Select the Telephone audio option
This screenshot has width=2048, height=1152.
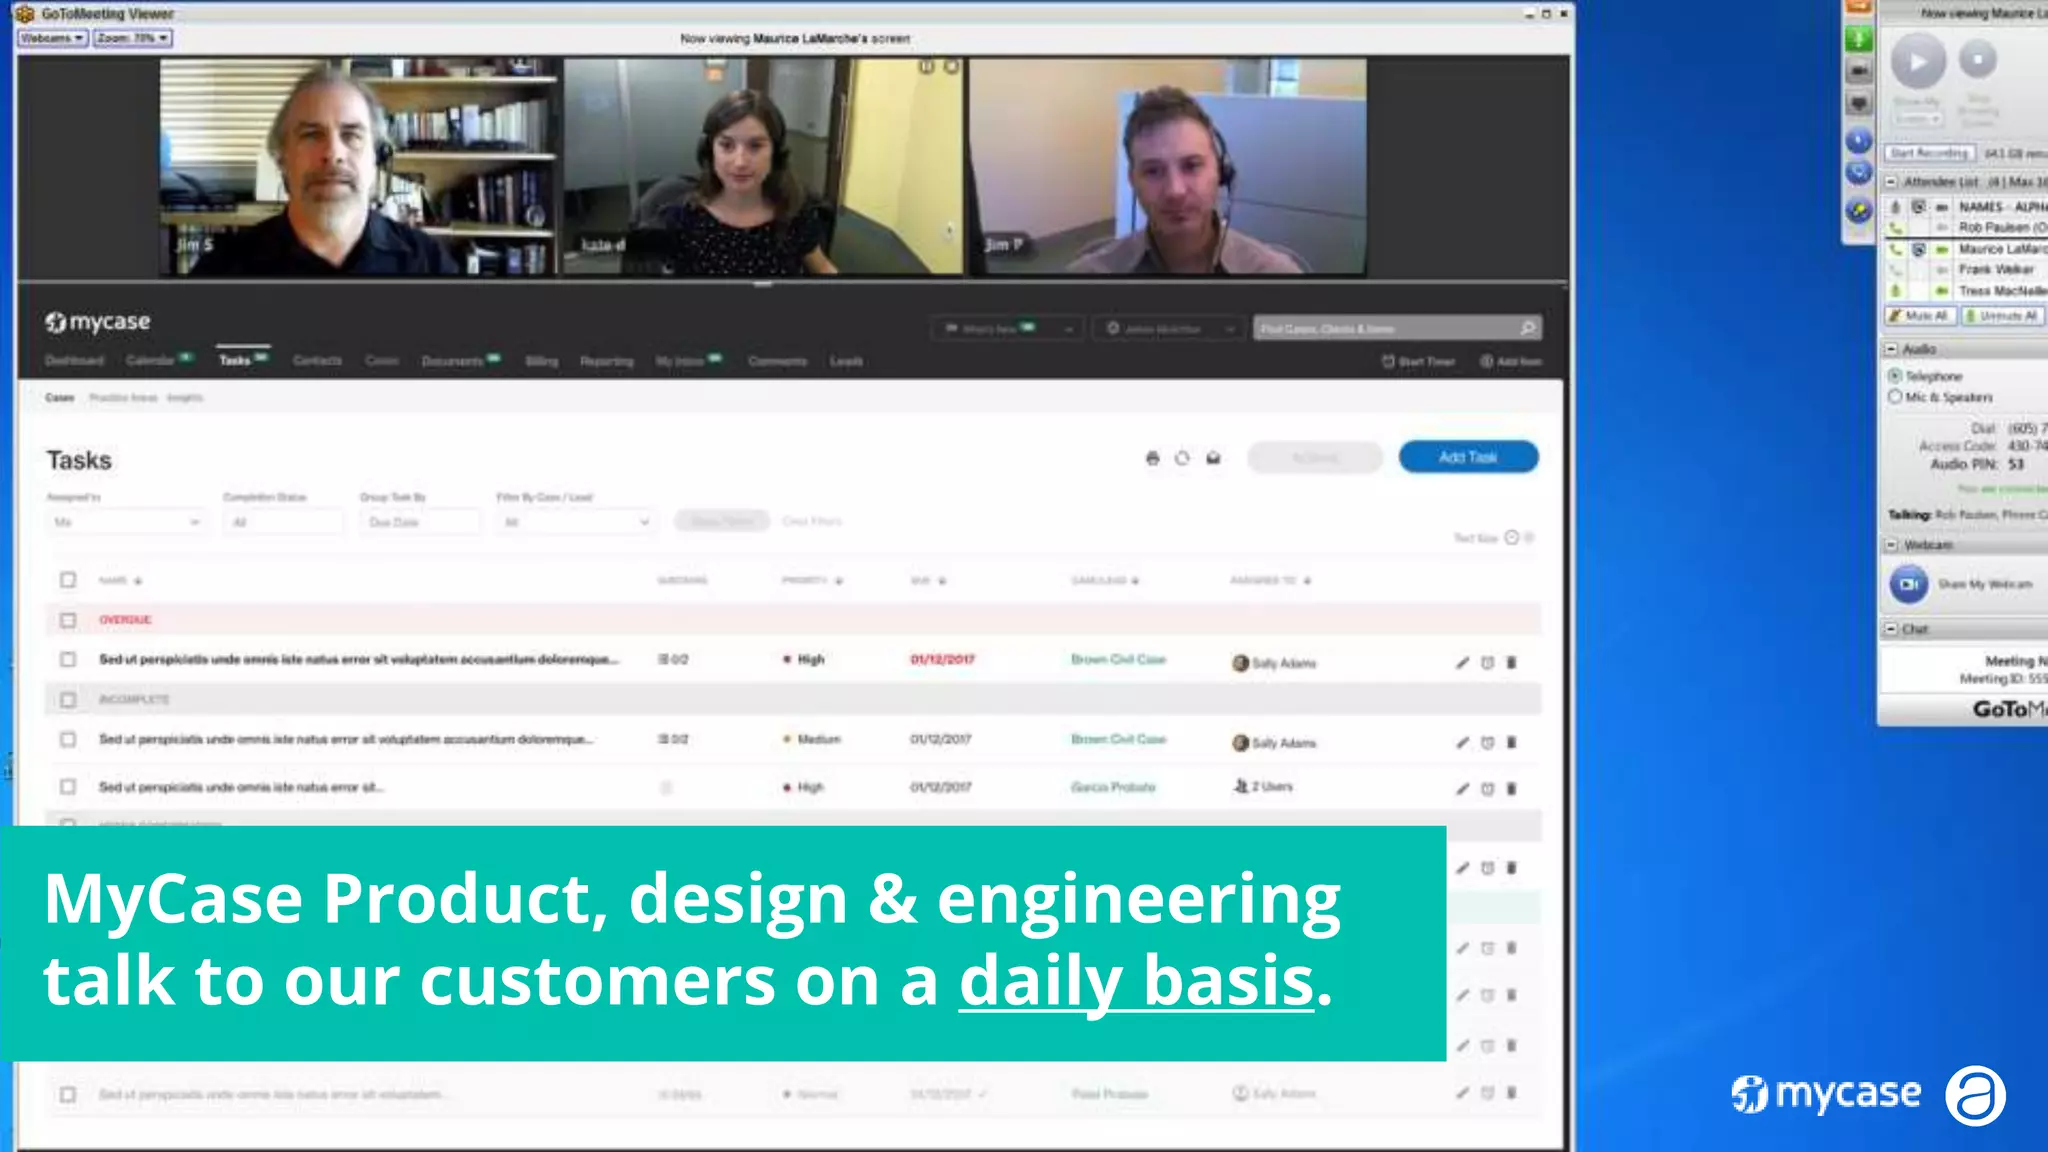click(x=1894, y=376)
